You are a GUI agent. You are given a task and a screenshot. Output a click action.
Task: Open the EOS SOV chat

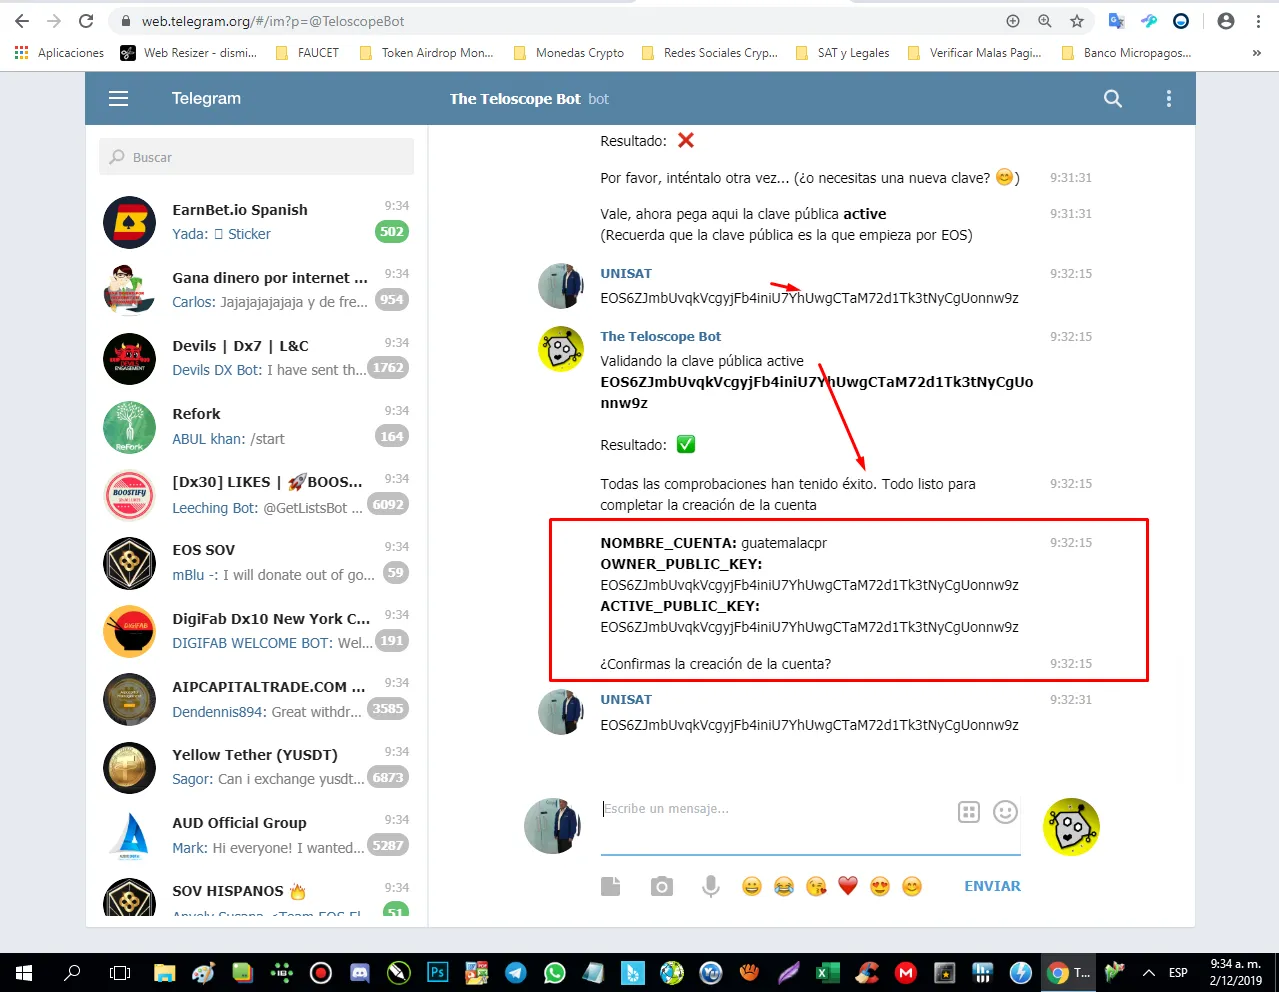point(257,562)
